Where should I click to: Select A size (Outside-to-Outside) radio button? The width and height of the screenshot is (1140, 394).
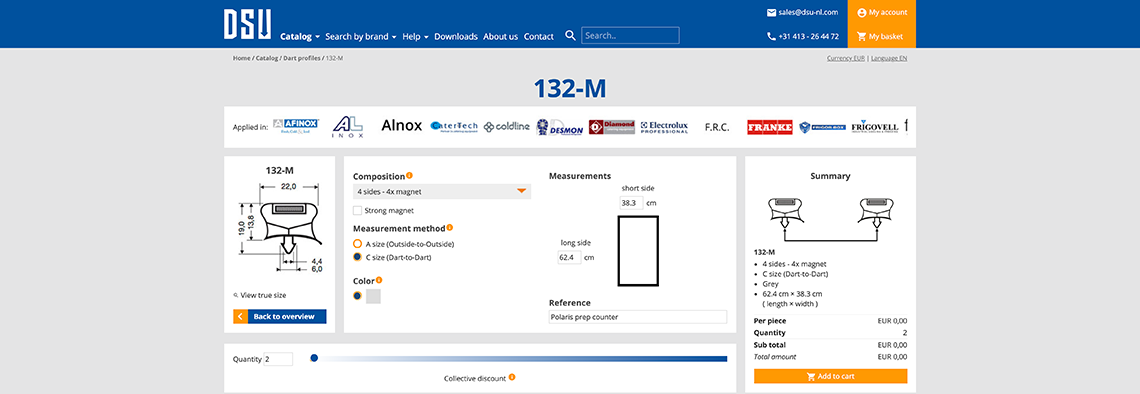tap(357, 244)
